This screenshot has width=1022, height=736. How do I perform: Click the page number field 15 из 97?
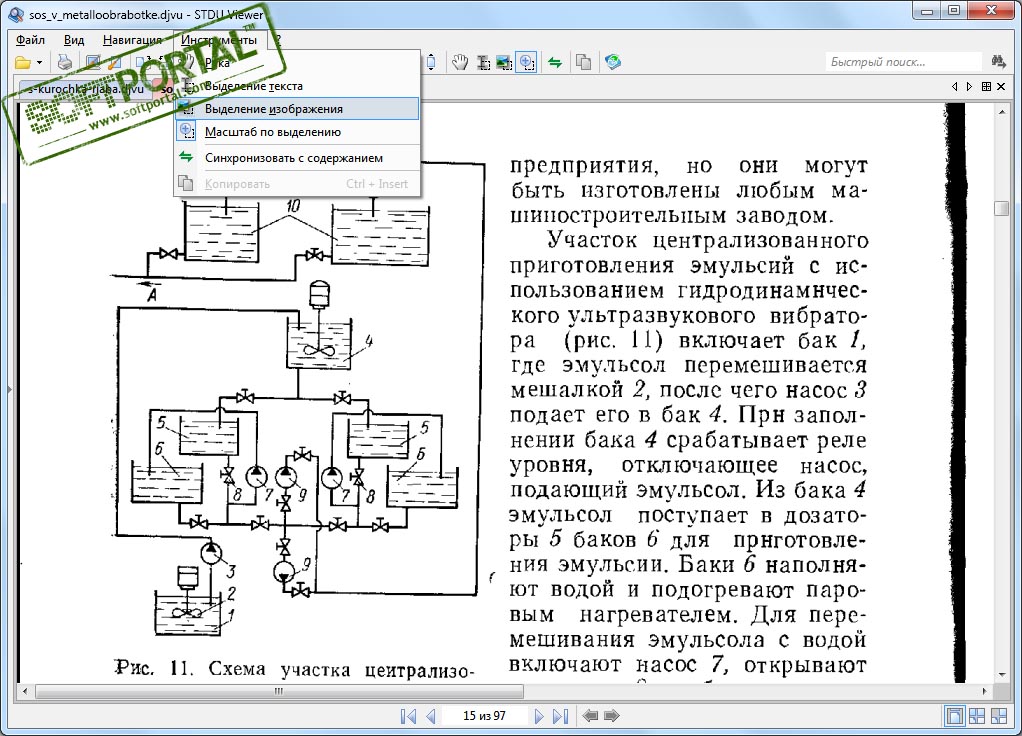pyautogui.click(x=484, y=716)
